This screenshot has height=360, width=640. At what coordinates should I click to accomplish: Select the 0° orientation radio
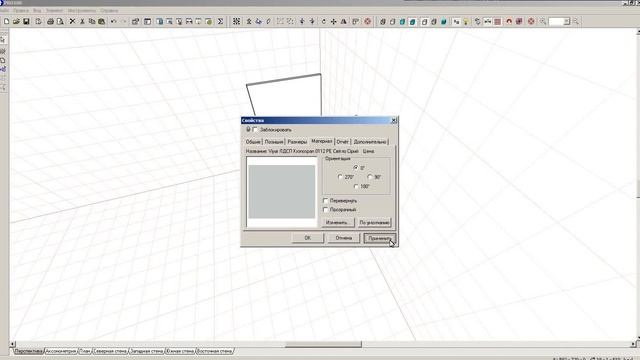point(356,167)
